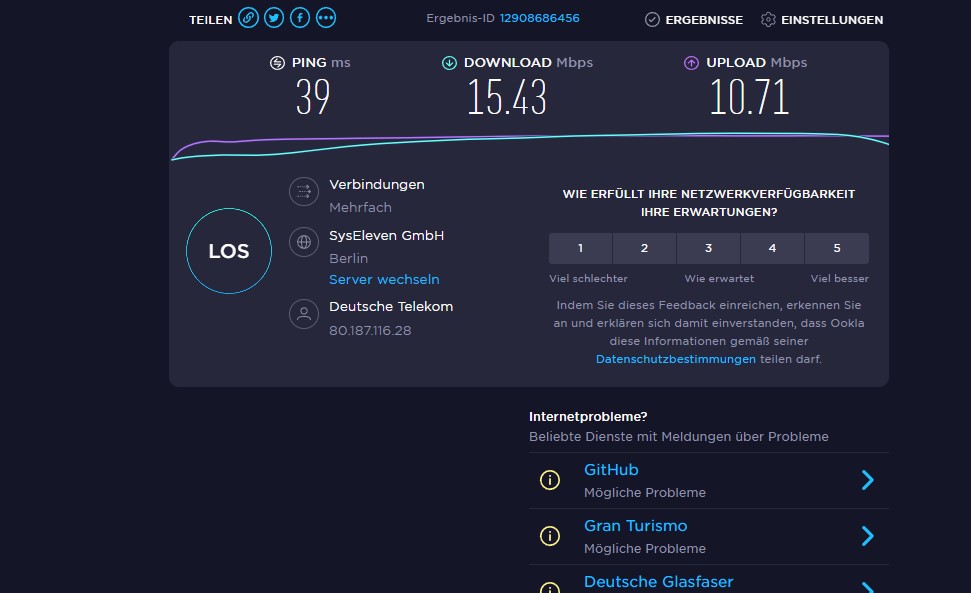Rate network availability as 1
The image size is (971, 593).
(x=580, y=248)
